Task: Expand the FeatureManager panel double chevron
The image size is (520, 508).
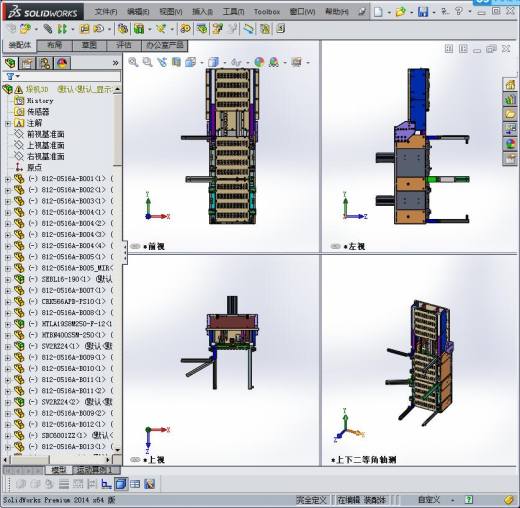Action: point(115,63)
